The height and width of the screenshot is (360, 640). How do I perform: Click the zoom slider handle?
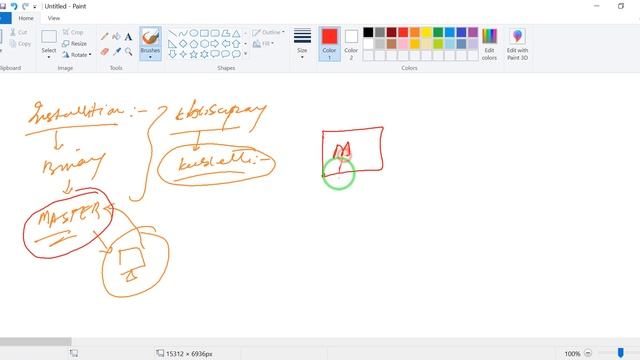[620, 353]
